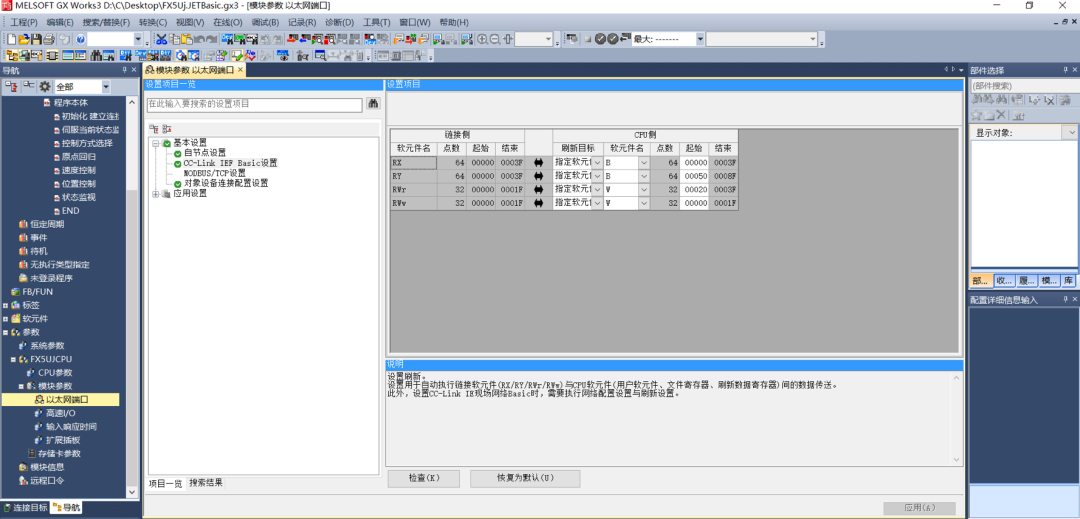The height and width of the screenshot is (519, 1080).
Task: Open the 工程(P) menu
Action: [23, 22]
